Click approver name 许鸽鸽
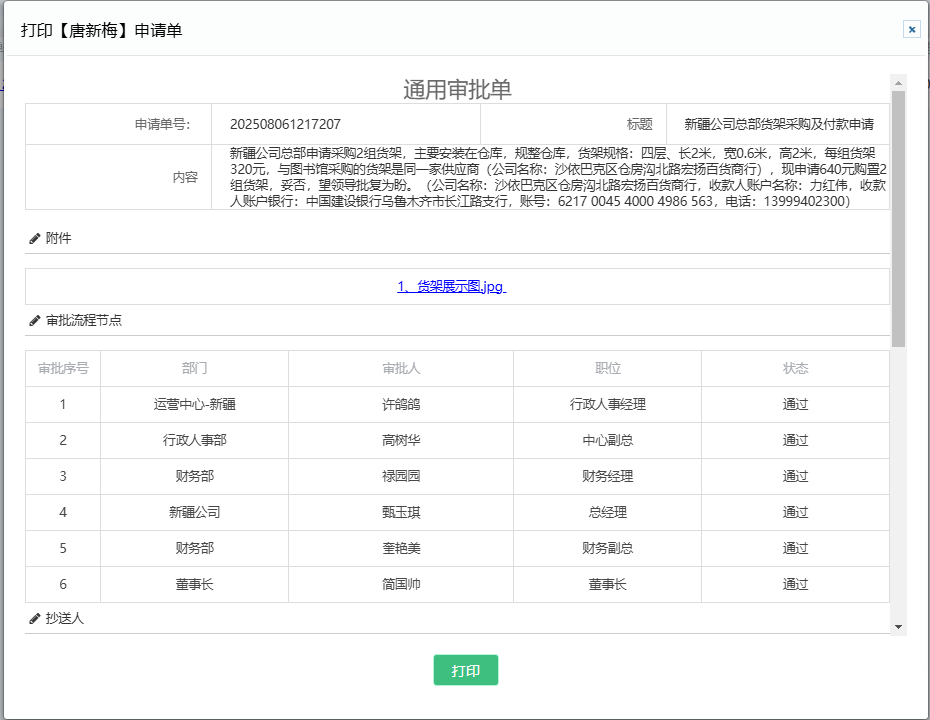Viewport: 930px width, 720px height. pyautogui.click(x=401, y=404)
